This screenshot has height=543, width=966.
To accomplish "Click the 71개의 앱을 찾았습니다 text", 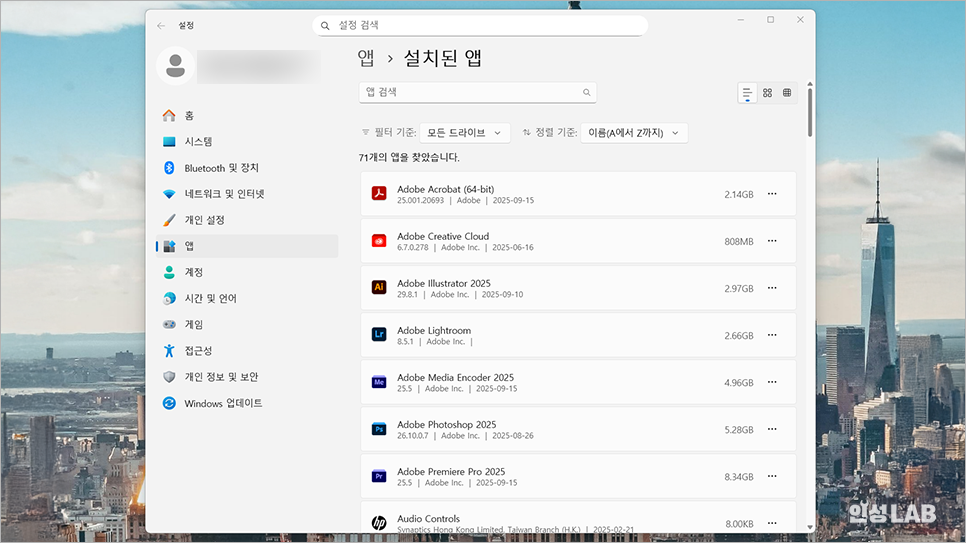I will point(409,158).
